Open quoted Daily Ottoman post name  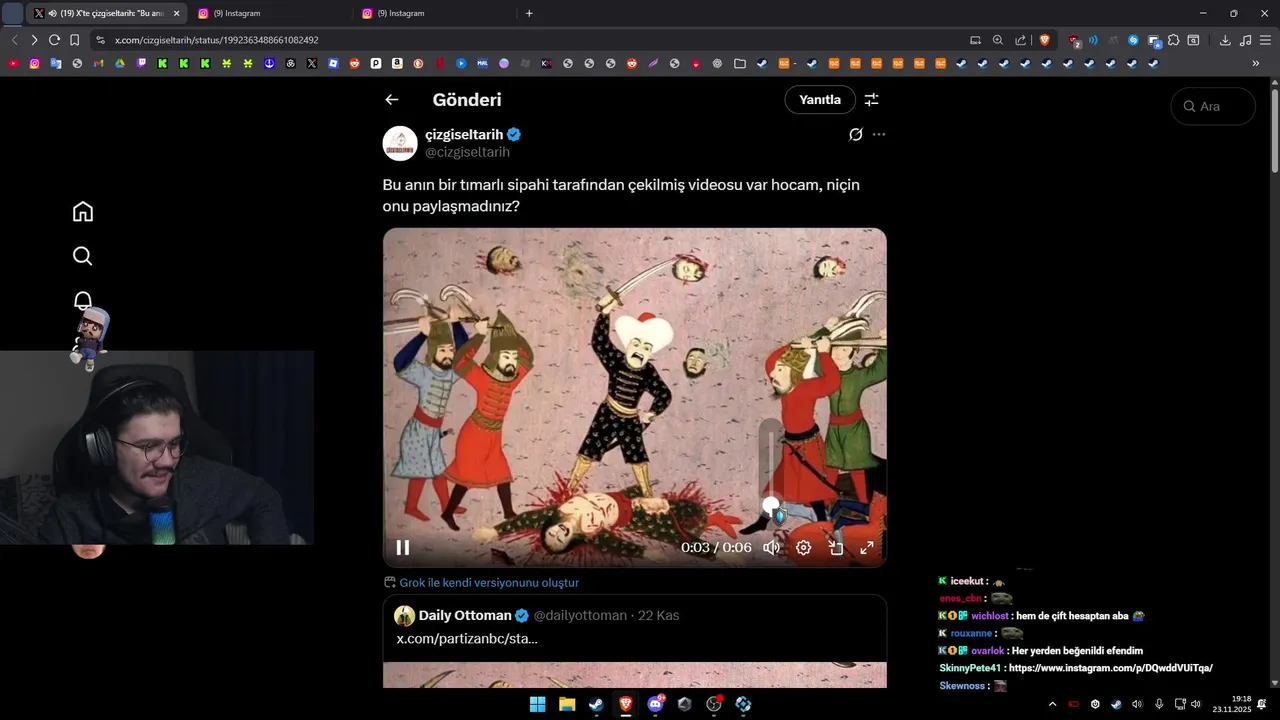coord(465,615)
